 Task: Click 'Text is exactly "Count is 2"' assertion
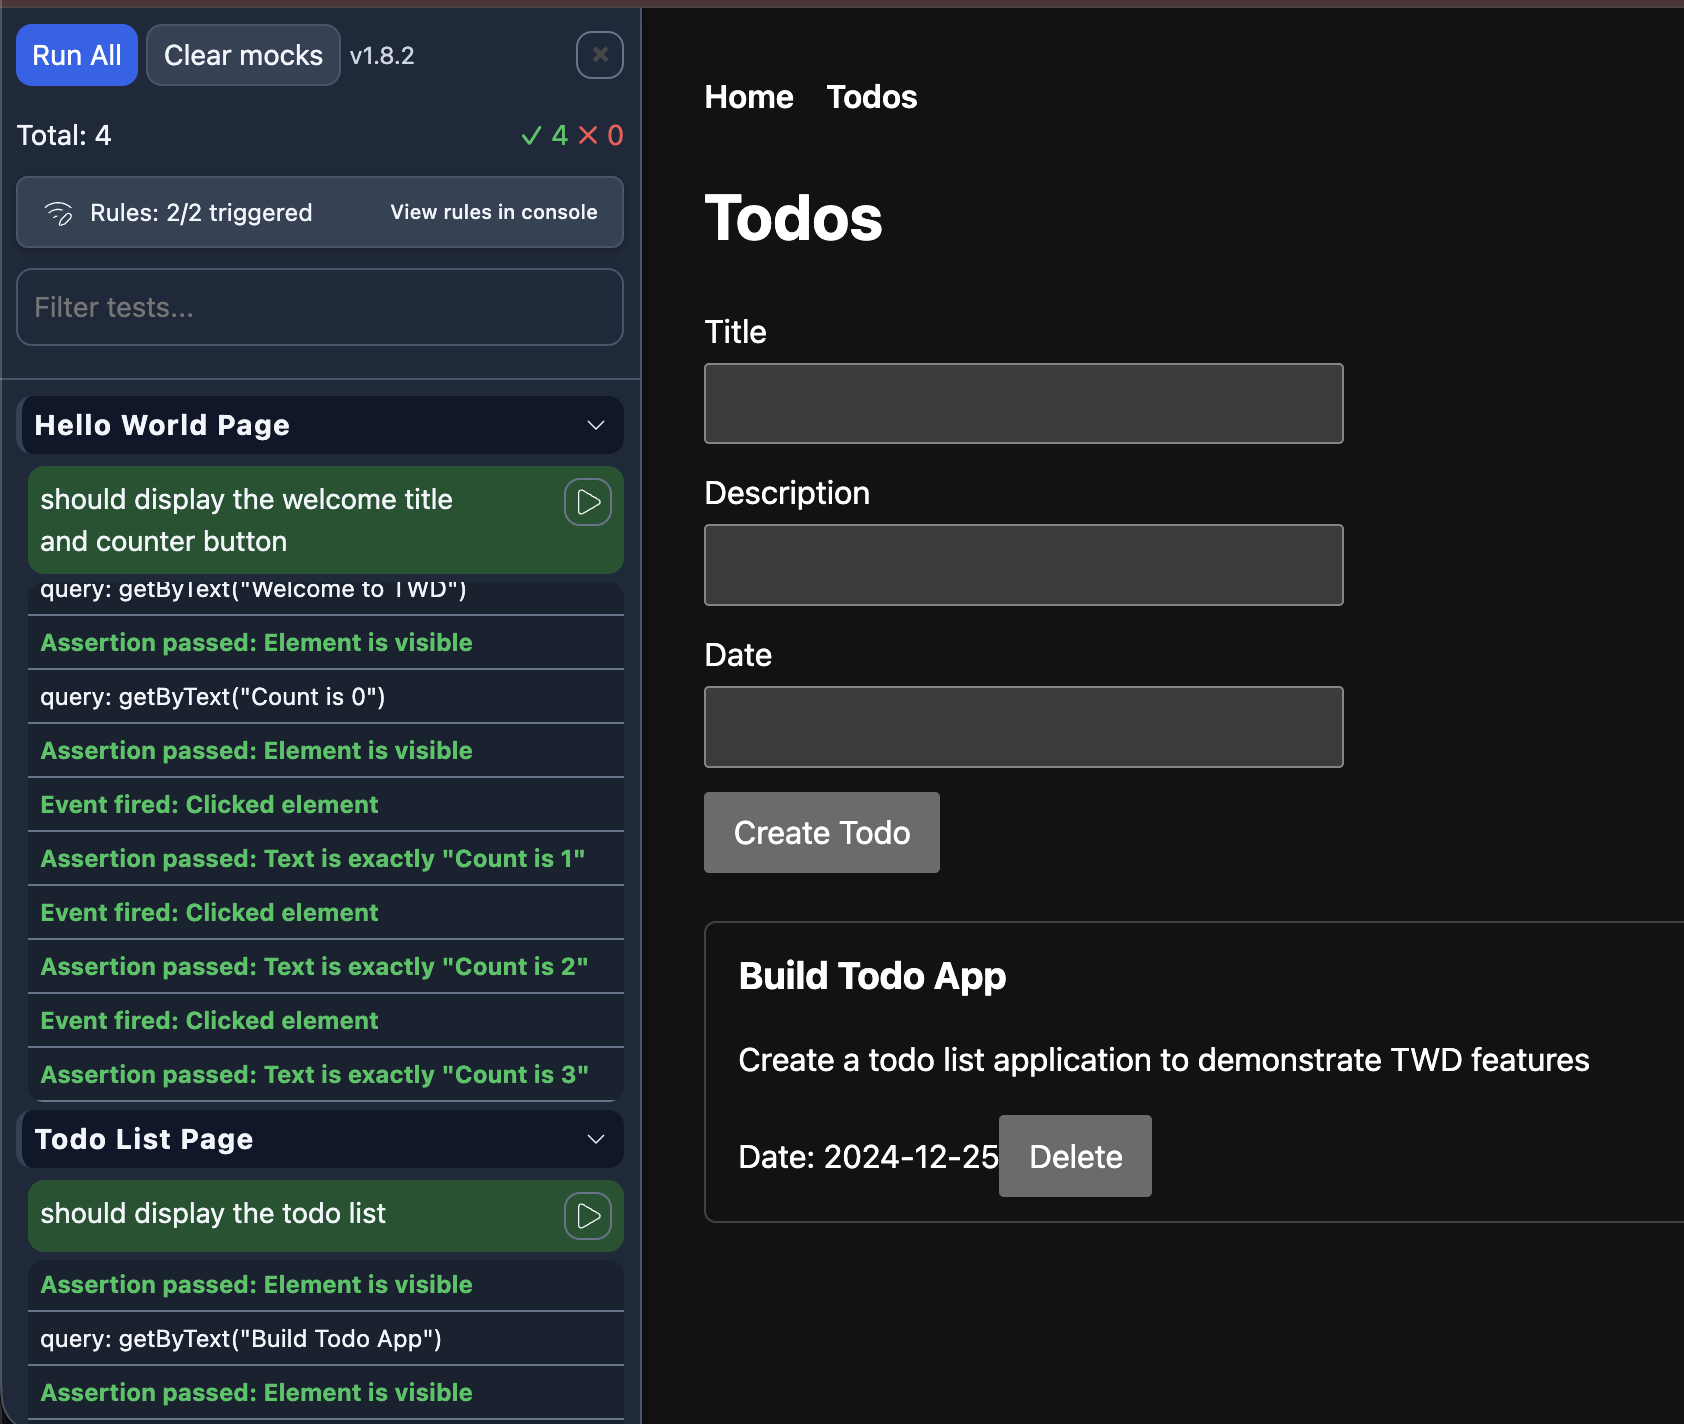(x=326, y=967)
